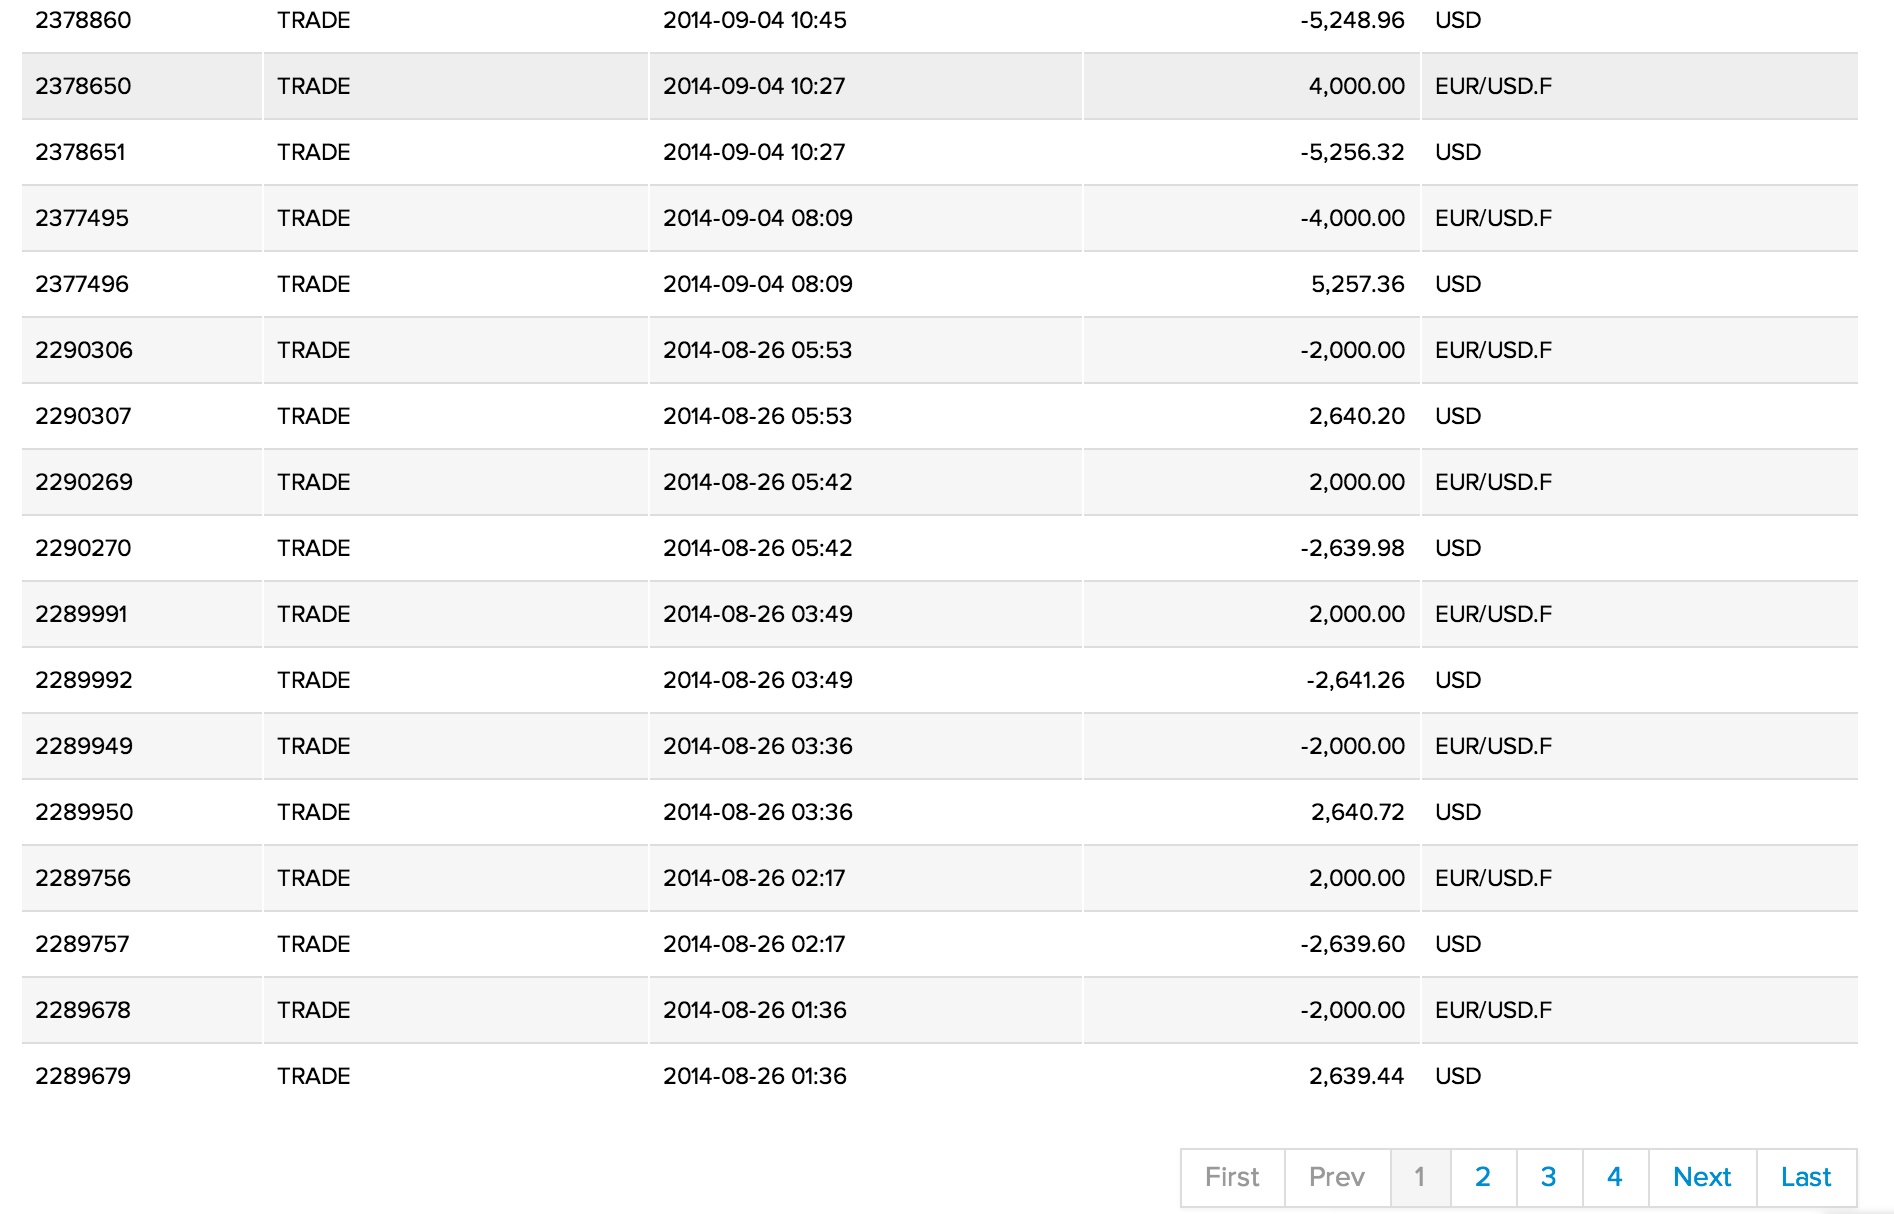
Task: Select transaction ID 2290306
Action: [x=84, y=350]
